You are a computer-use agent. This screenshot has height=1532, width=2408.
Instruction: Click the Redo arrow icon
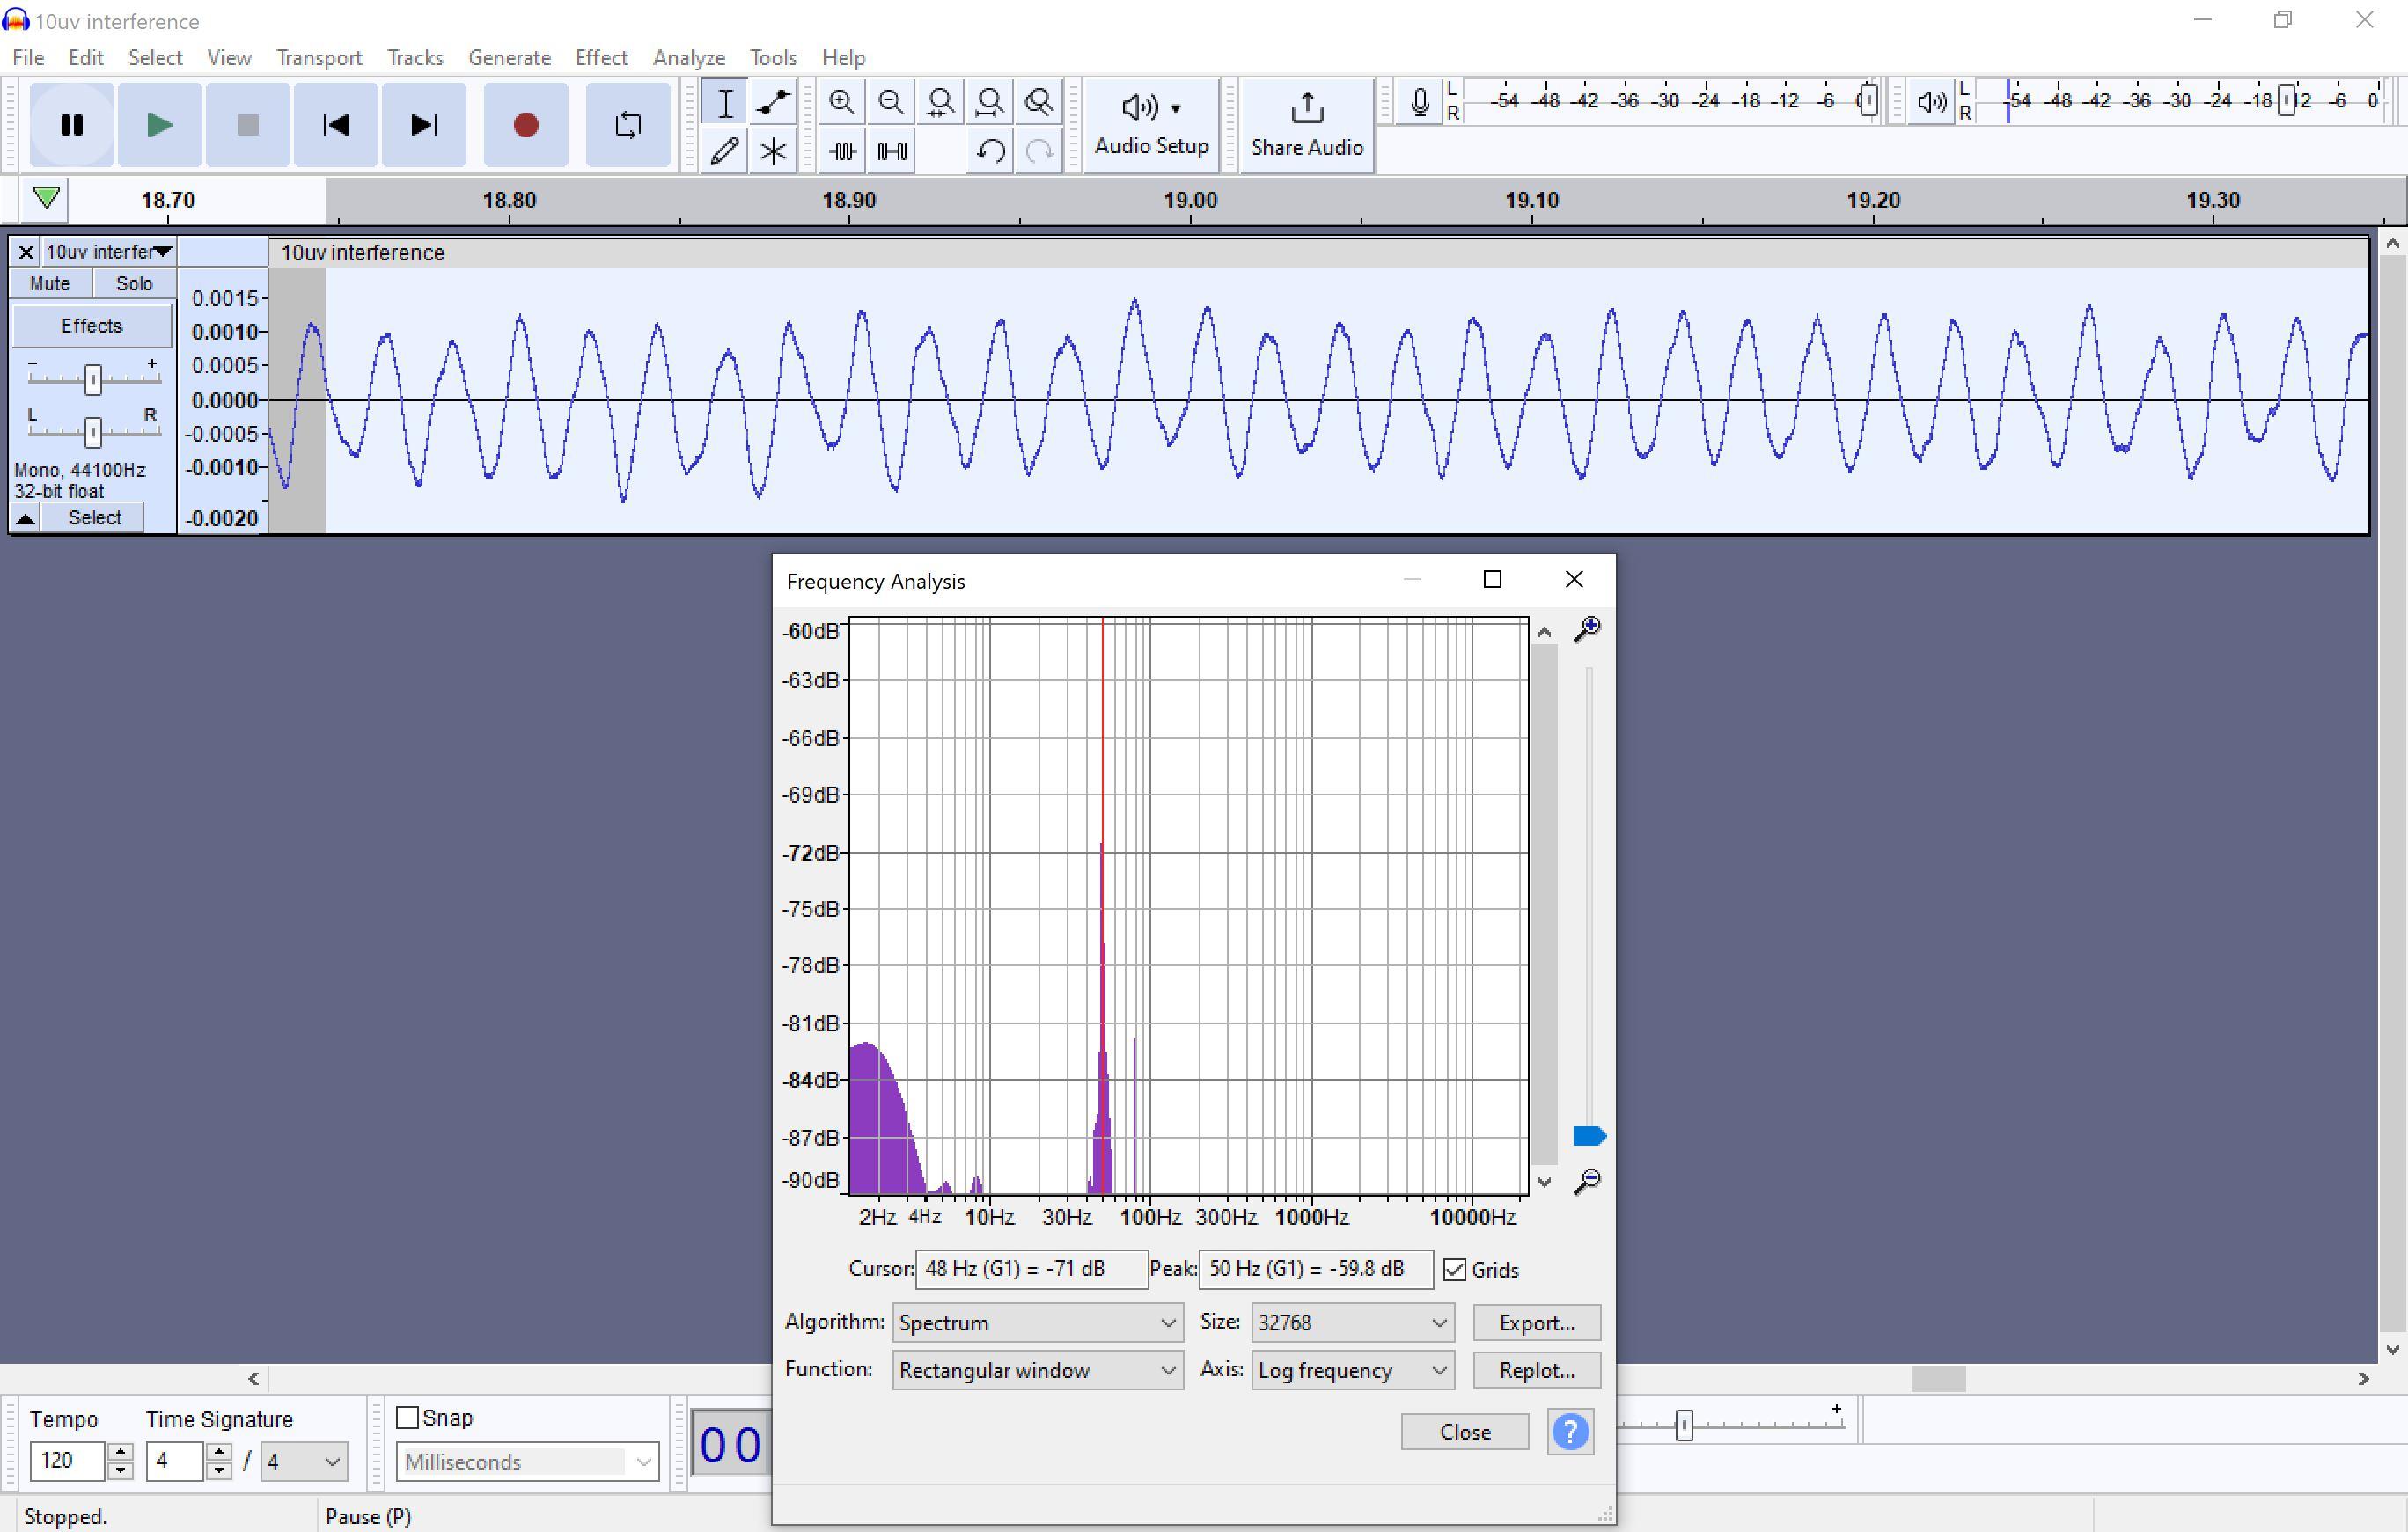tap(1040, 151)
